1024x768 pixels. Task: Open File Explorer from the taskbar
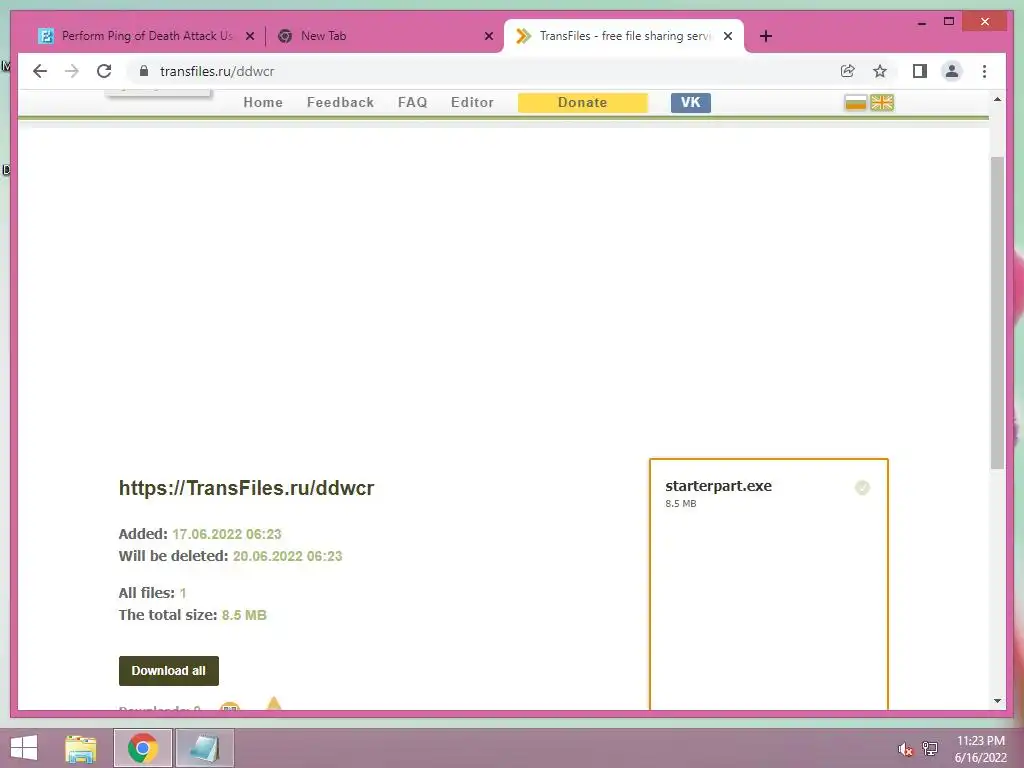pos(80,748)
